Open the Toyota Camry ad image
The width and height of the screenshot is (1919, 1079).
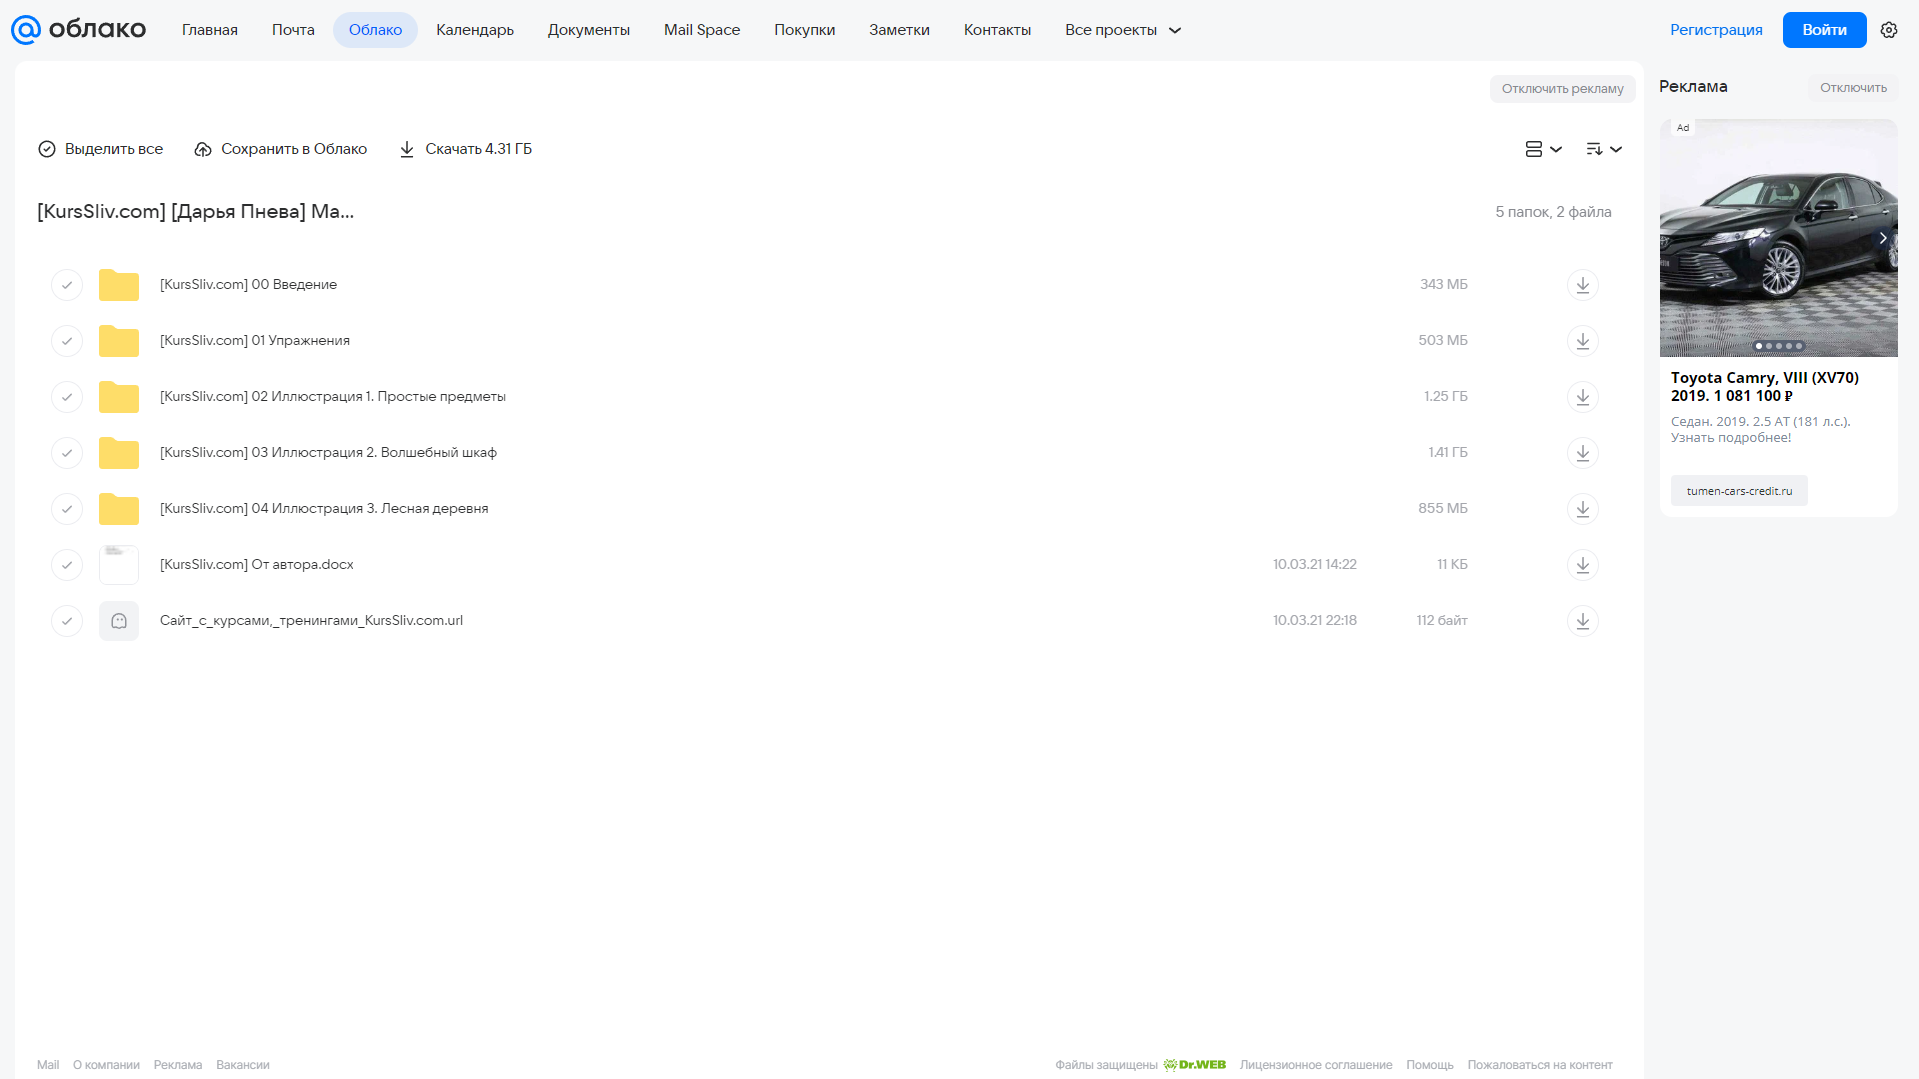1778,238
